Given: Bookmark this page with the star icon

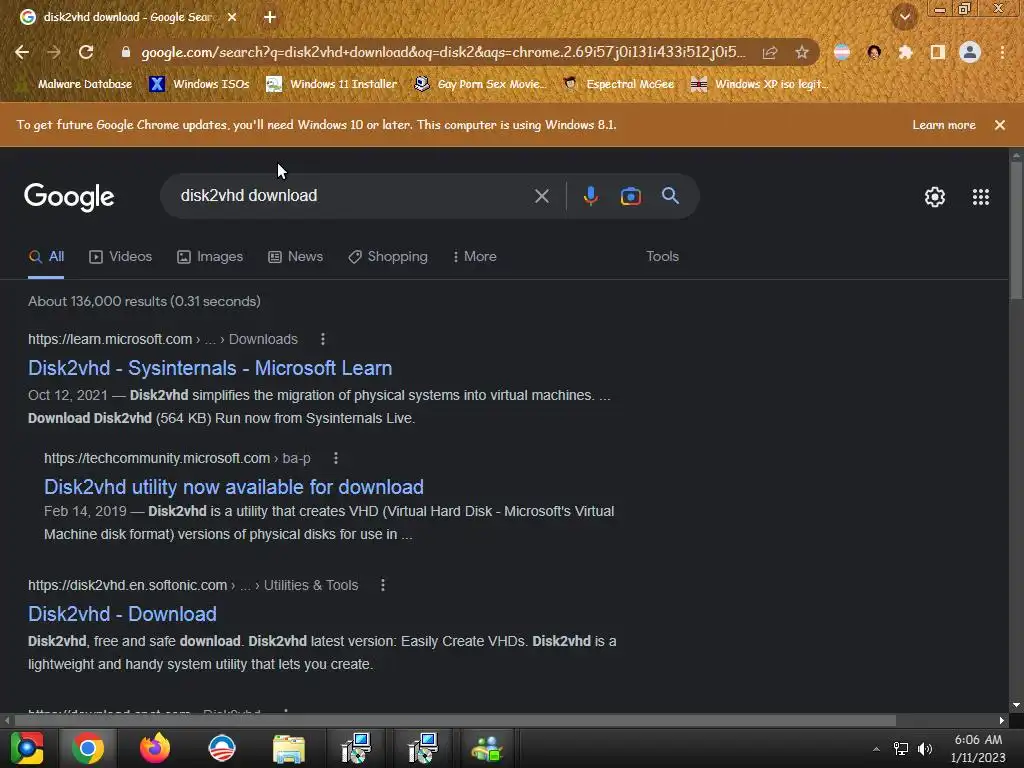Looking at the screenshot, I should [801, 52].
